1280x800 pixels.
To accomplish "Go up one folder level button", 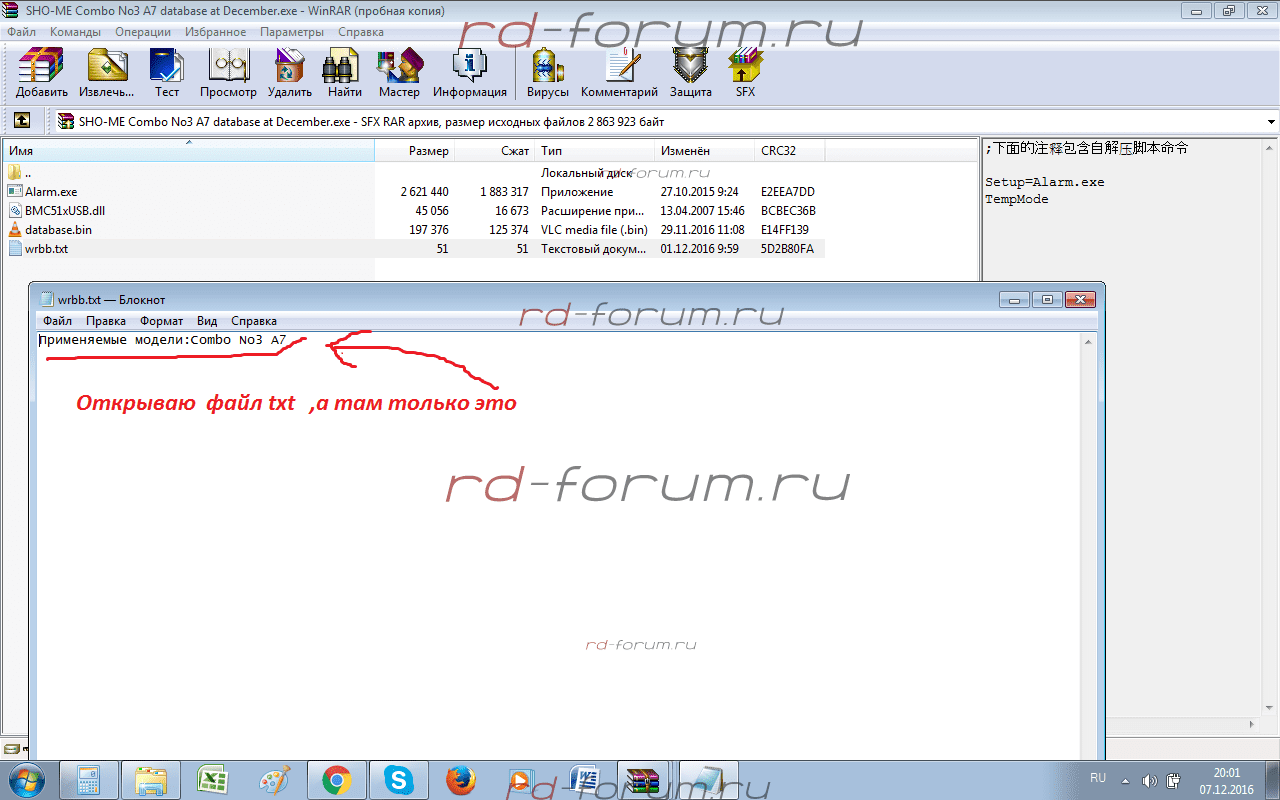I will (x=21, y=121).
